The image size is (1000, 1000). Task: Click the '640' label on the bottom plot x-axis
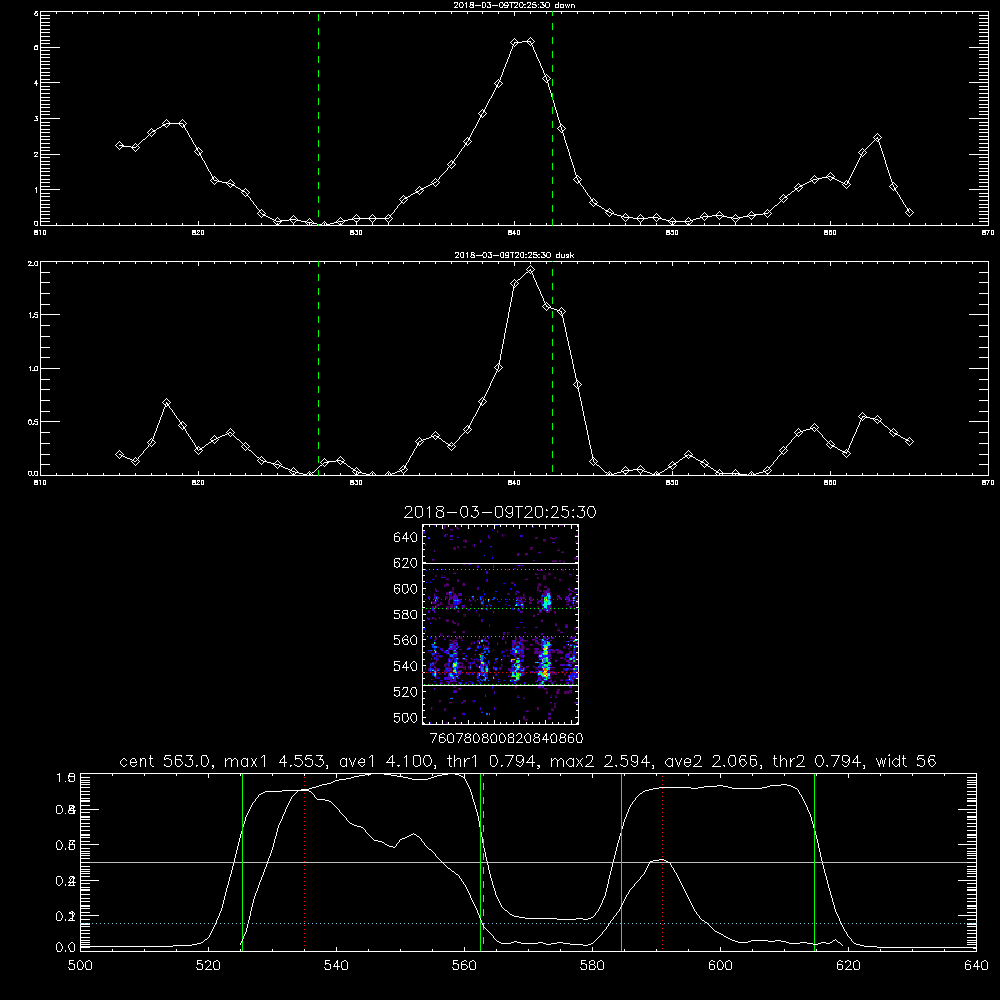click(x=976, y=966)
